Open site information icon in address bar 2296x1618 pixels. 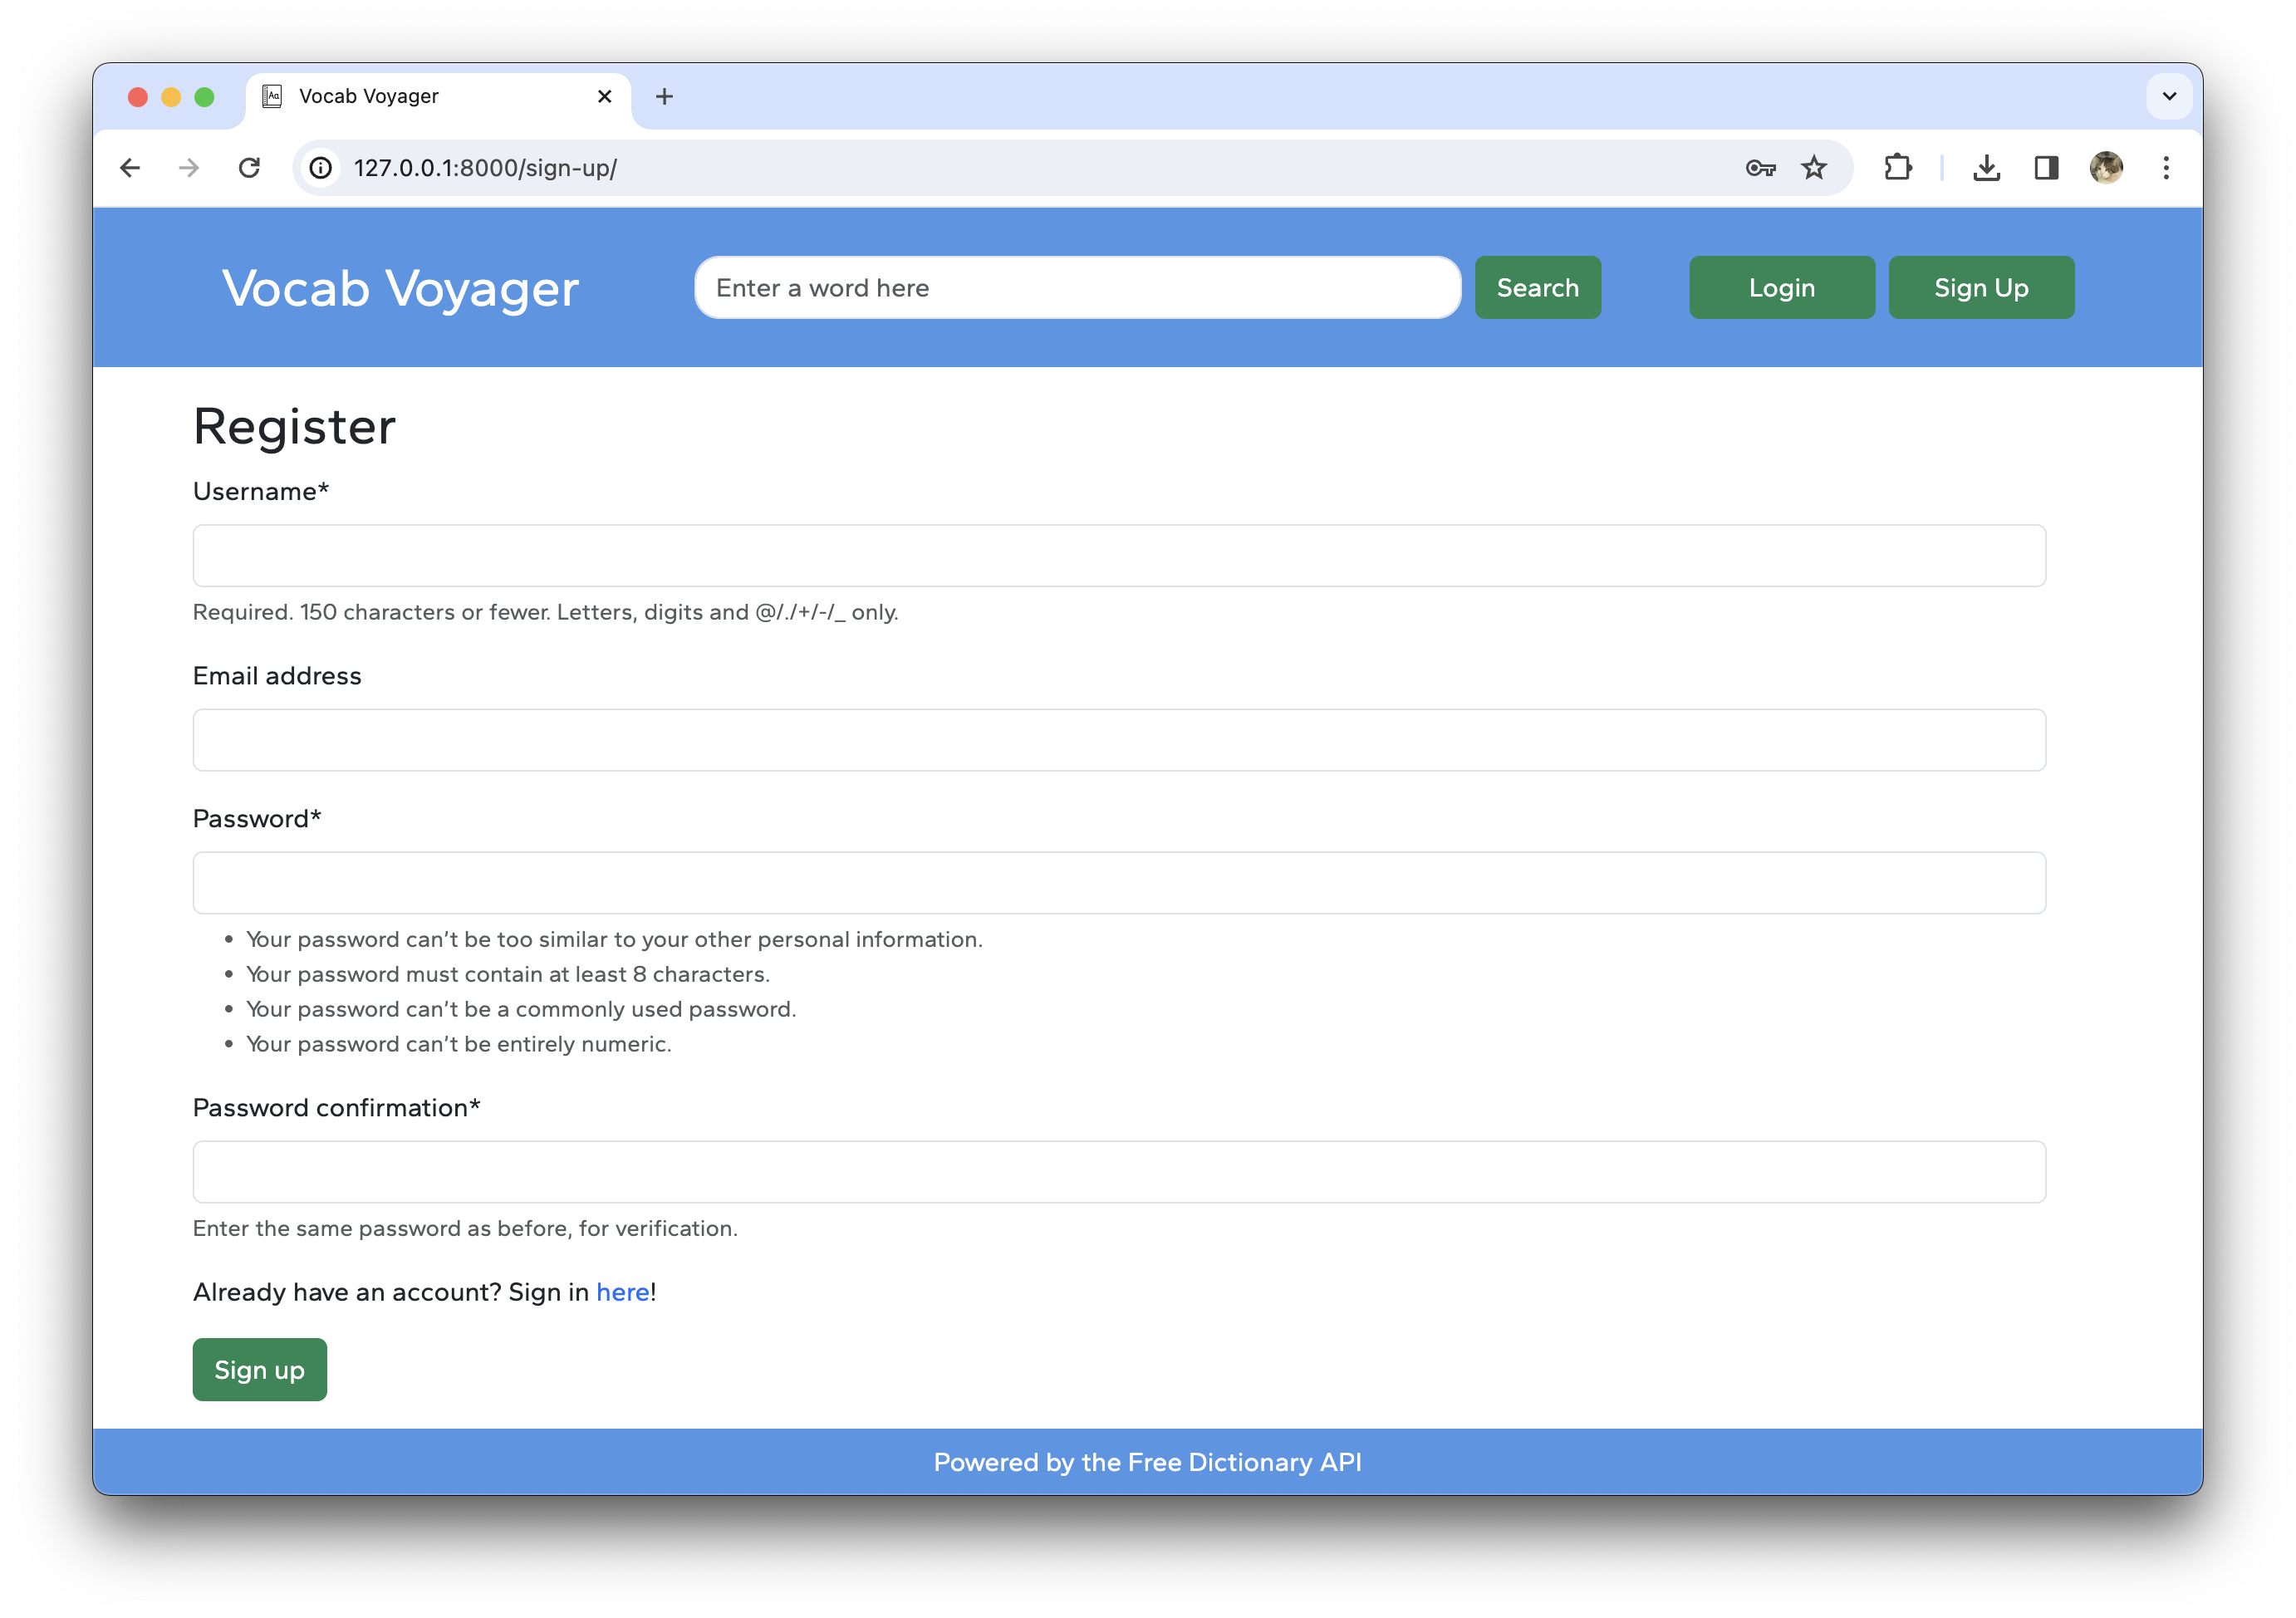(x=320, y=168)
